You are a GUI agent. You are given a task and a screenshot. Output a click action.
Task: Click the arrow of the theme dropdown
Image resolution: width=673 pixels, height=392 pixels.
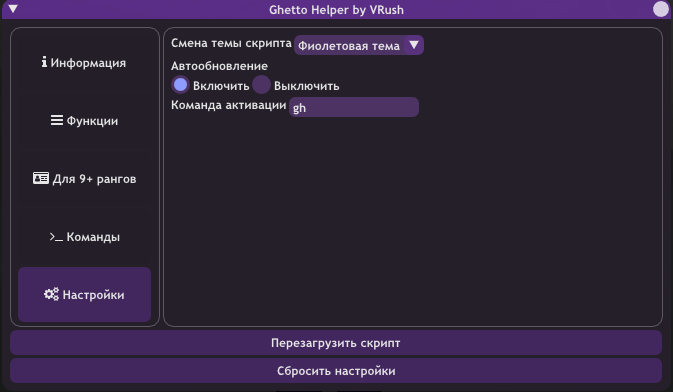[414, 45]
